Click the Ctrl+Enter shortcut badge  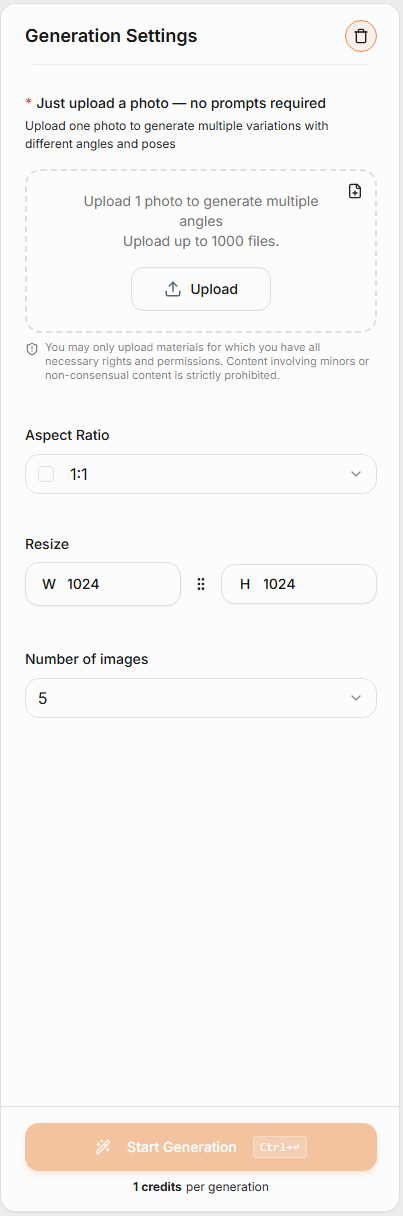[x=280, y=1147]
